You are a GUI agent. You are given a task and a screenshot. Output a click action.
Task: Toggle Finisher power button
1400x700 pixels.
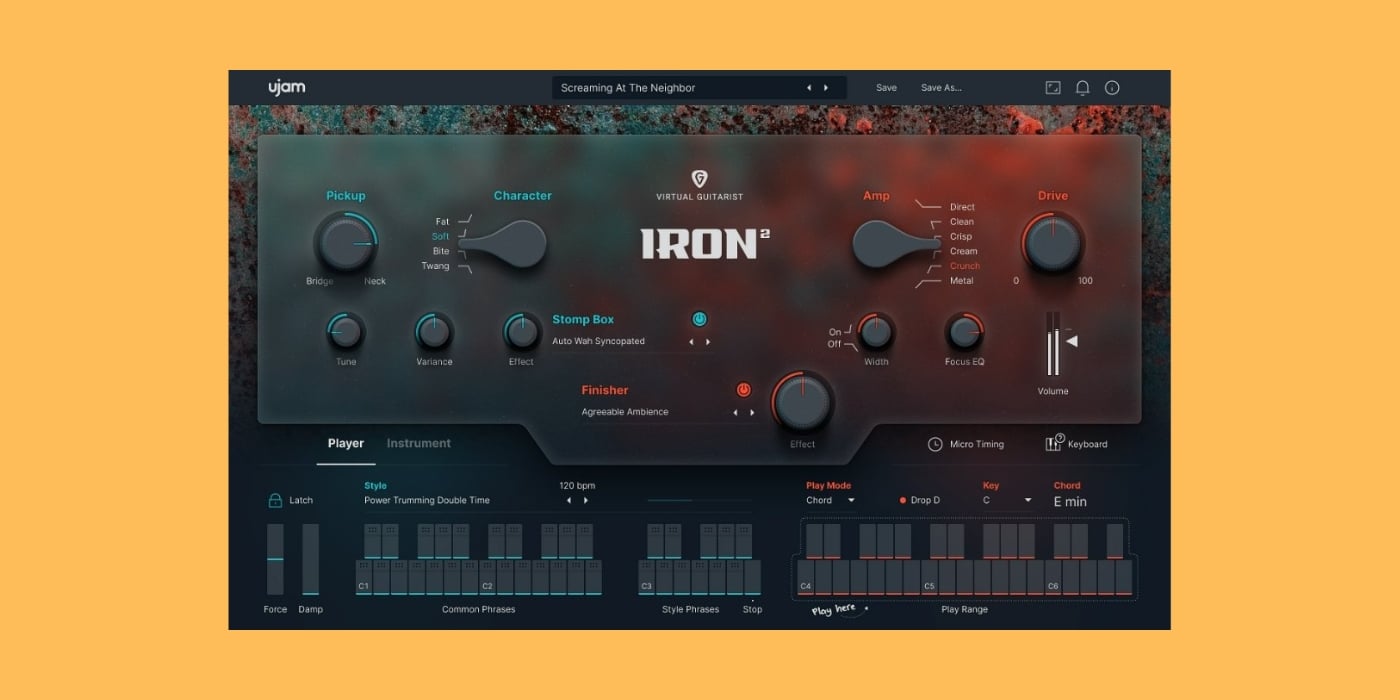tap(743, 390)
